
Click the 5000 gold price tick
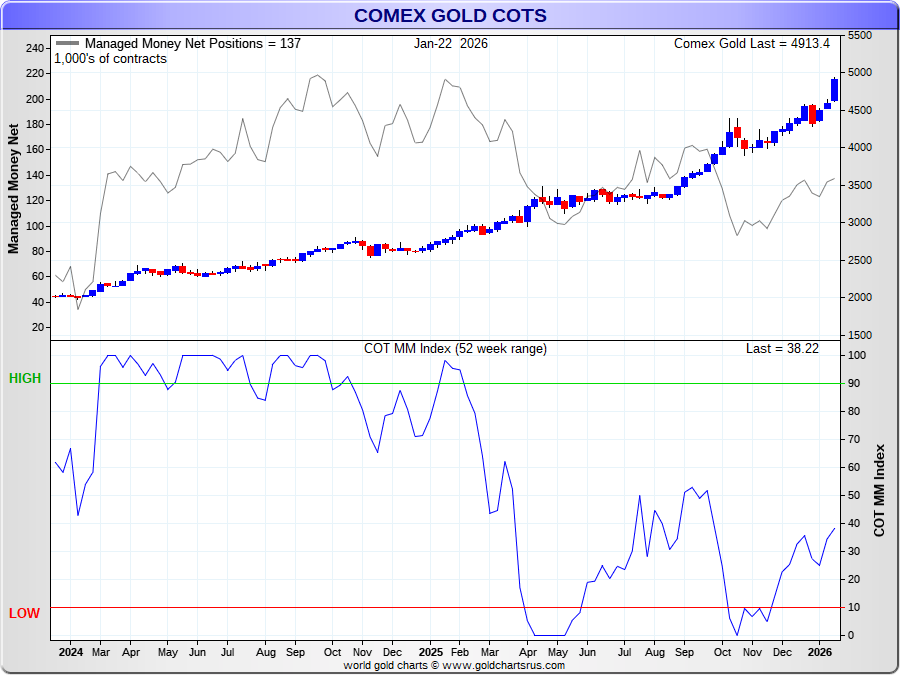(860, 73)
